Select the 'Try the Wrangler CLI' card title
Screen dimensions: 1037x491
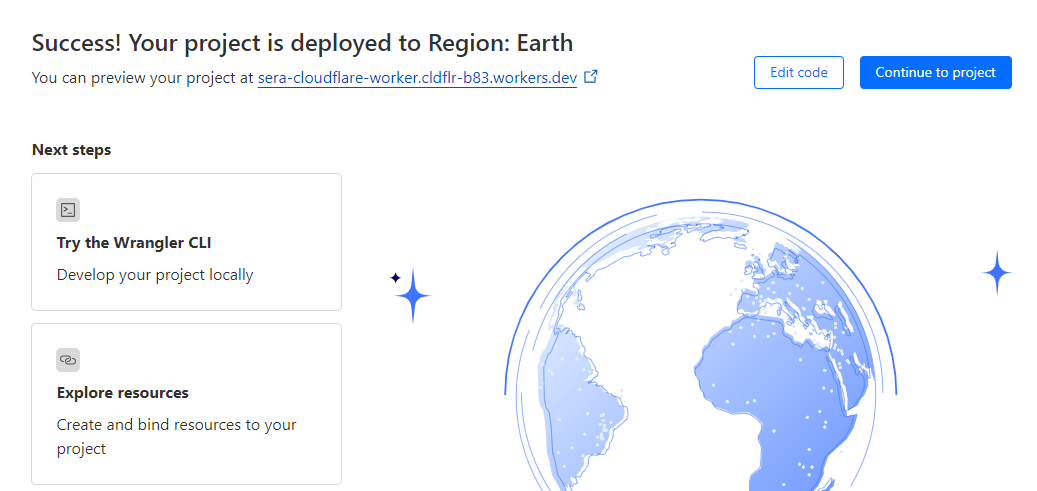(x=134, y=243)
